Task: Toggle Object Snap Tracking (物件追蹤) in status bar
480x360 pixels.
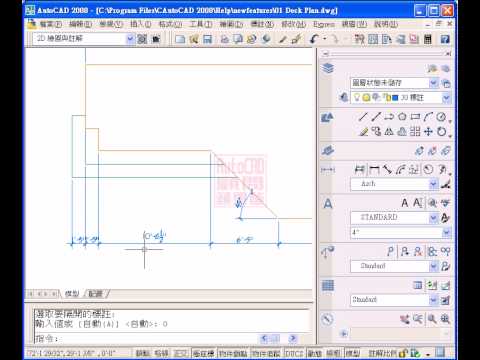Action: (266, 353)
